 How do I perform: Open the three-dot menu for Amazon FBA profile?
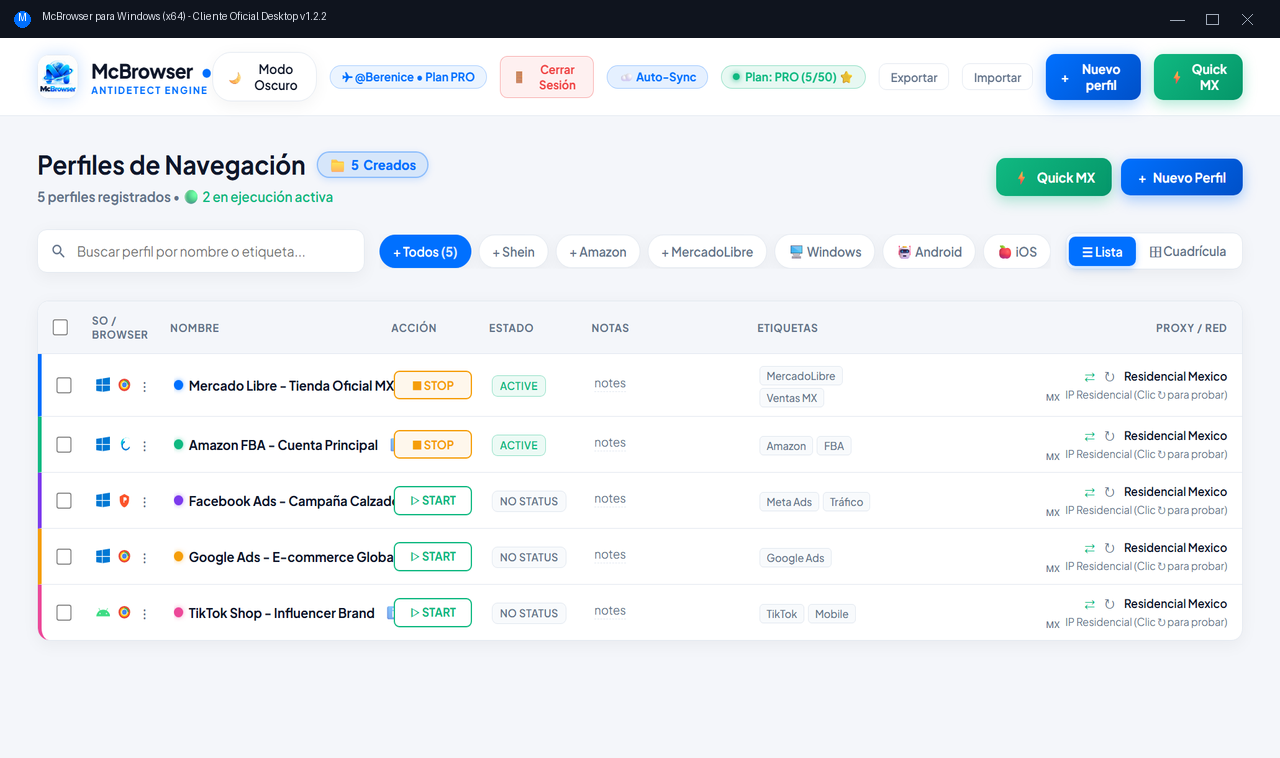pyautogui.click(x=144, y=445)
